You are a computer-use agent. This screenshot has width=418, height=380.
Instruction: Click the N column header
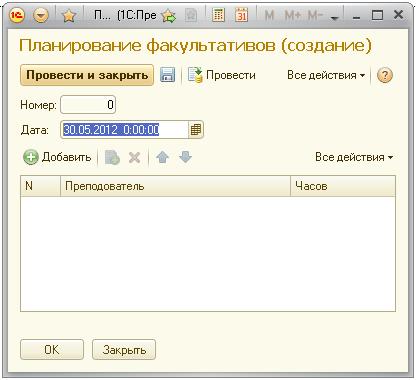(40, 186)
